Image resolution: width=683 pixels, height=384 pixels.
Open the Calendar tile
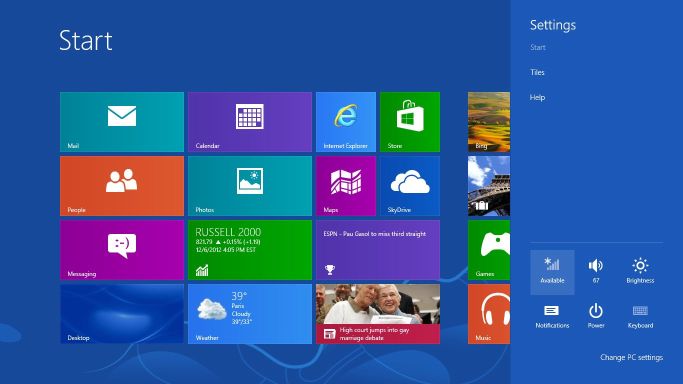[x=250, y=122]
